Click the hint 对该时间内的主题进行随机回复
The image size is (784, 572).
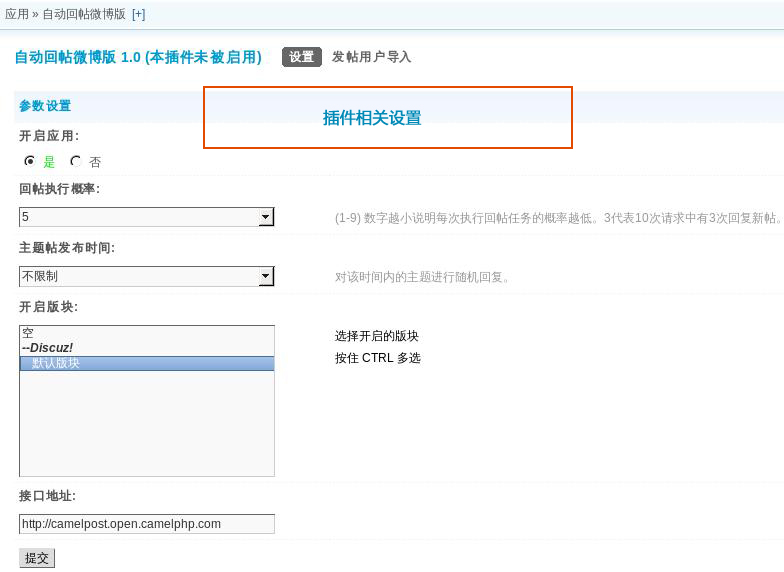(x=422, y=278)
